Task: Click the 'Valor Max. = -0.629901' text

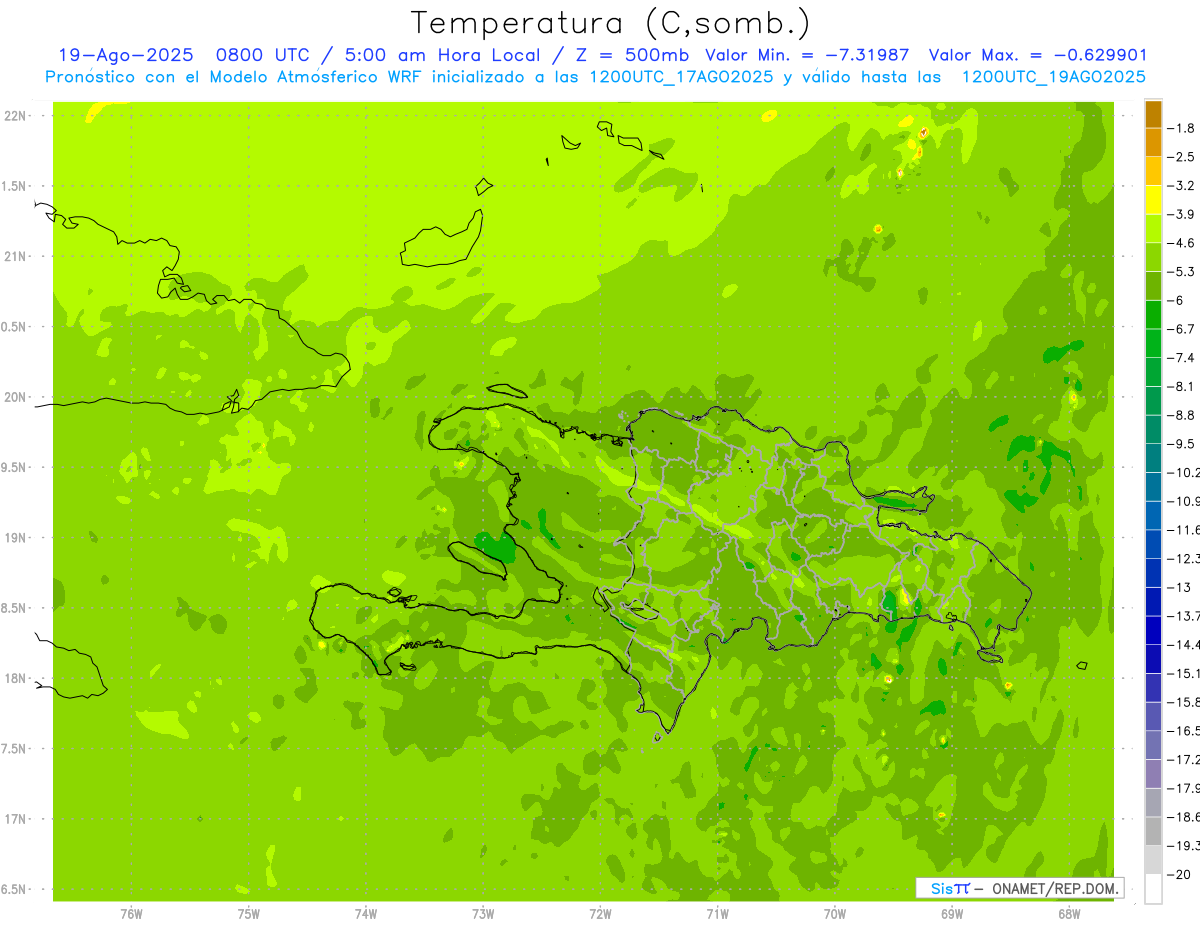Action: [1038, 55]
